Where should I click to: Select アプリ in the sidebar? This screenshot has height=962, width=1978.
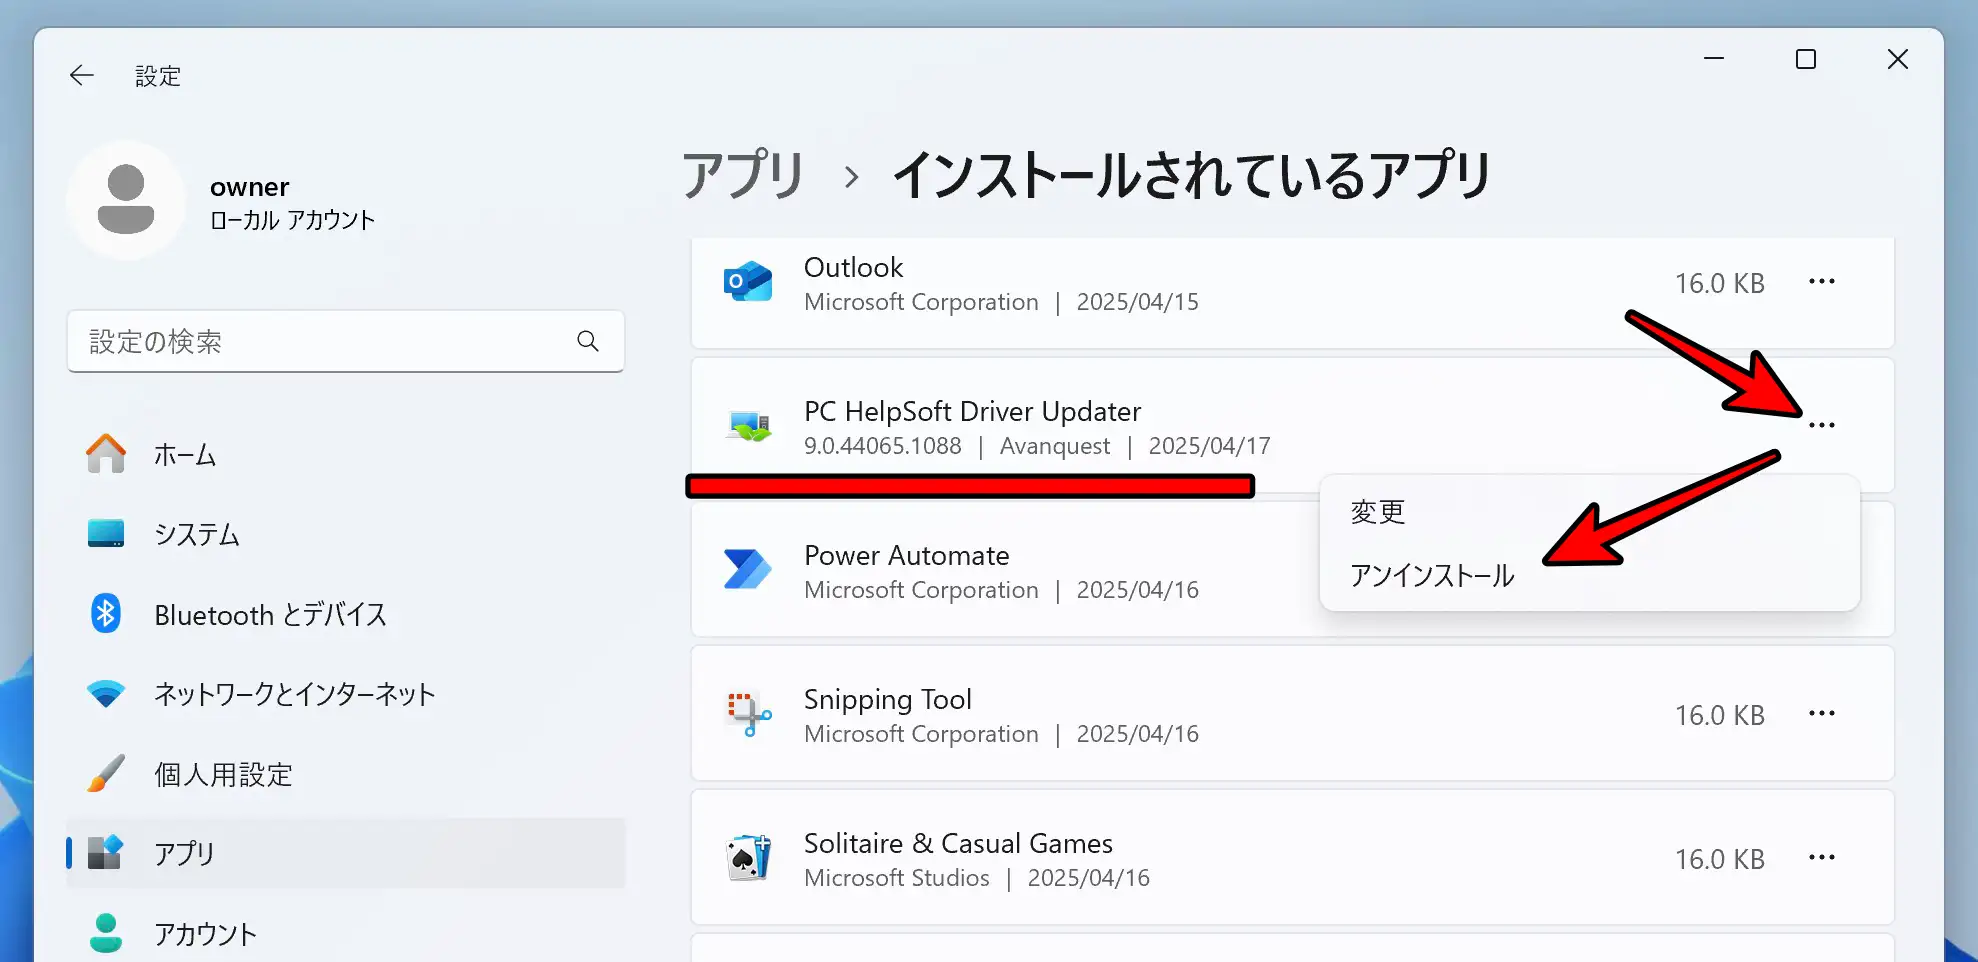coord(346,853)
